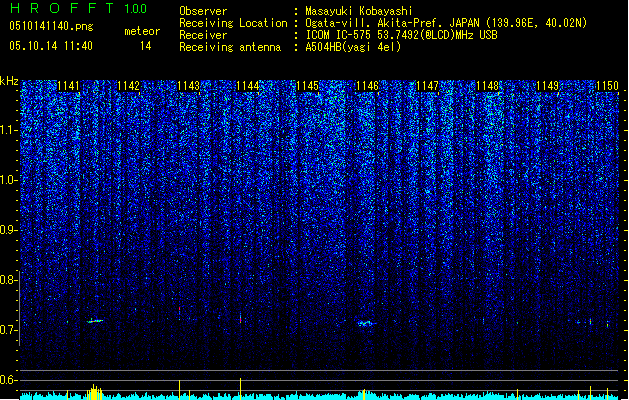Click the 0.8 kHz frequency label

coord(8,280)
